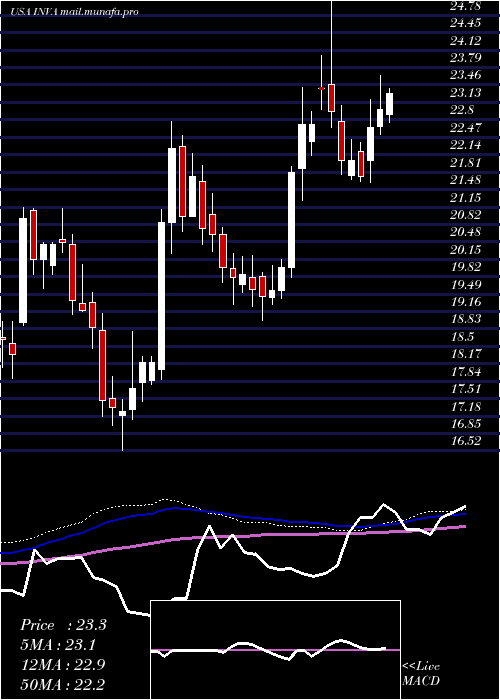
Task: Select the 'USA INVA mail.munafa.pro' chart title
Action: click(x=75, y=12)
